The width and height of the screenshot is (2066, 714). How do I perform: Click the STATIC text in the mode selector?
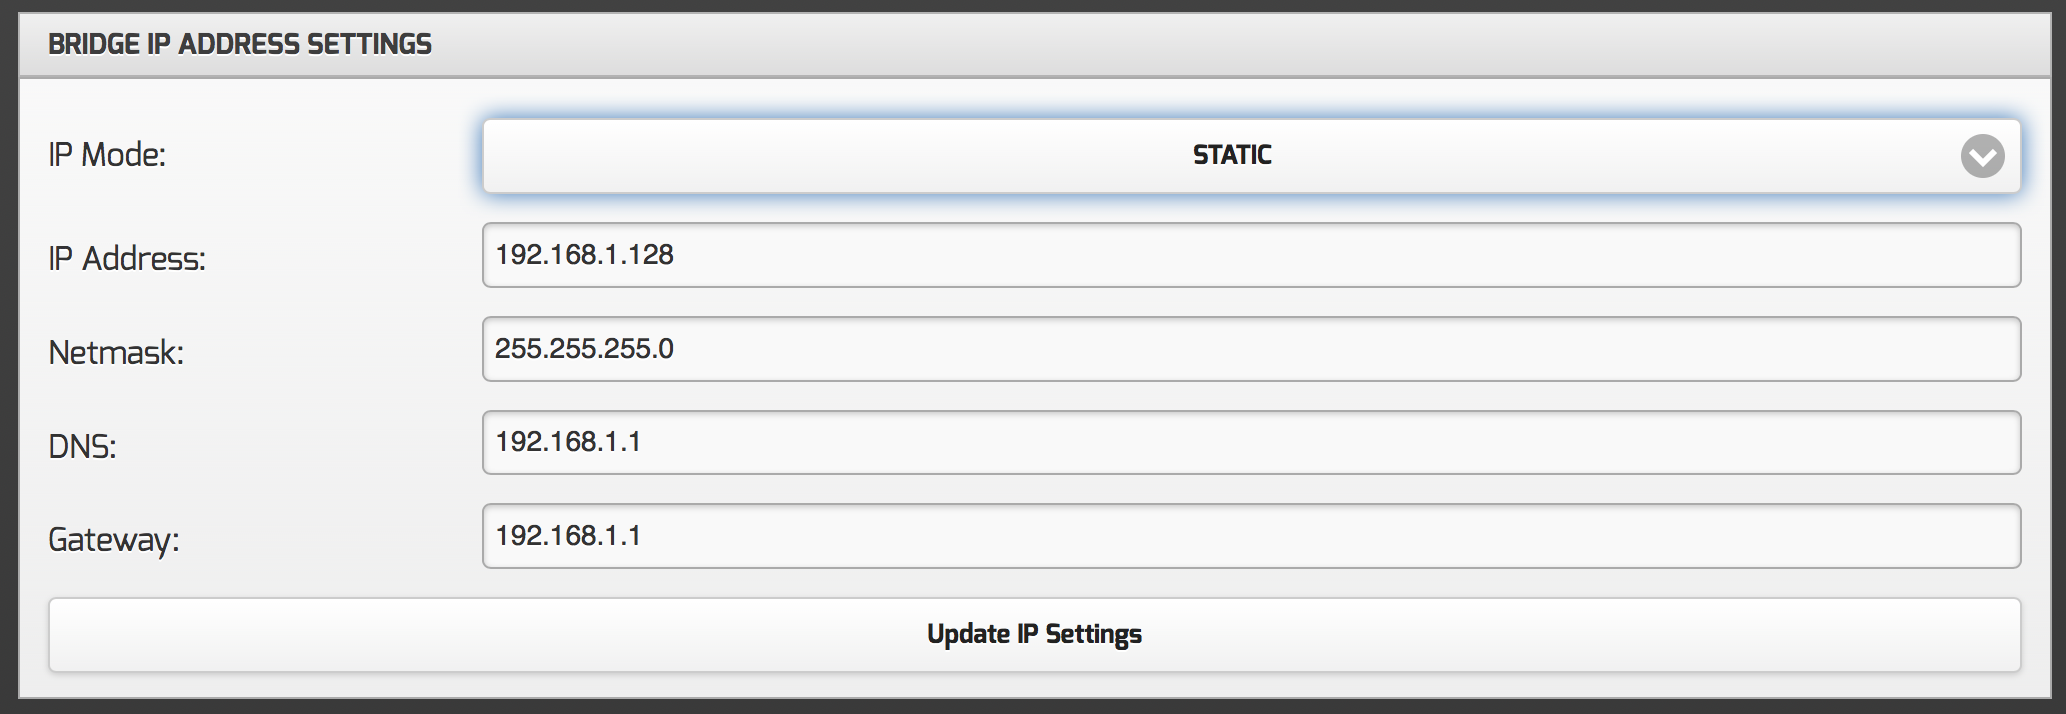point(1232,155)
